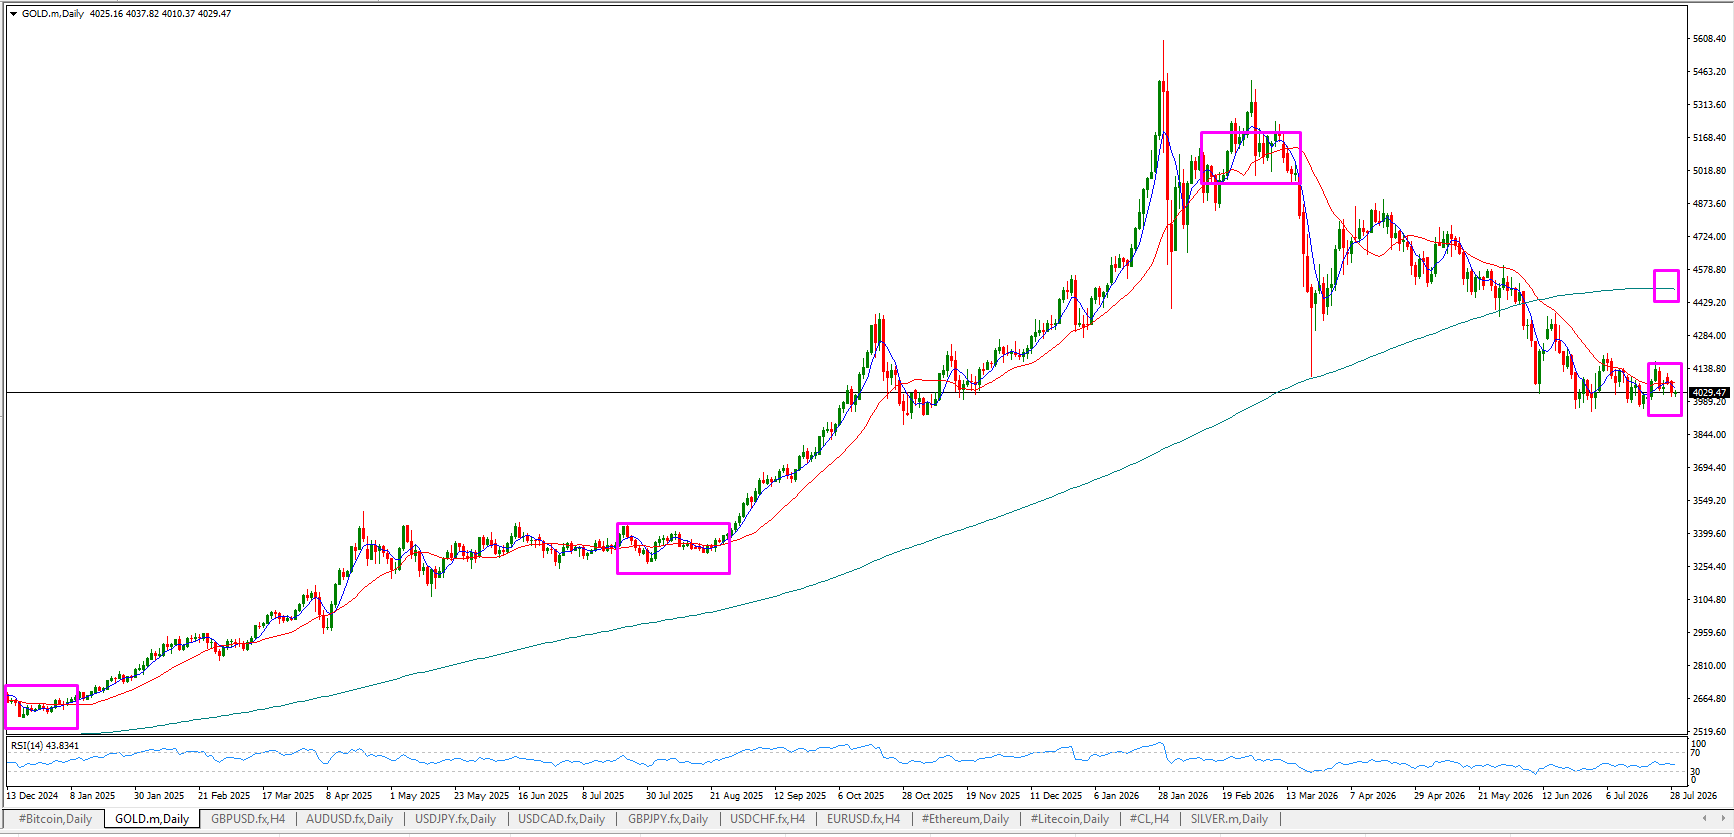
Task: Click the current price tag 4029.47
Action: [x=1709, y=393]
